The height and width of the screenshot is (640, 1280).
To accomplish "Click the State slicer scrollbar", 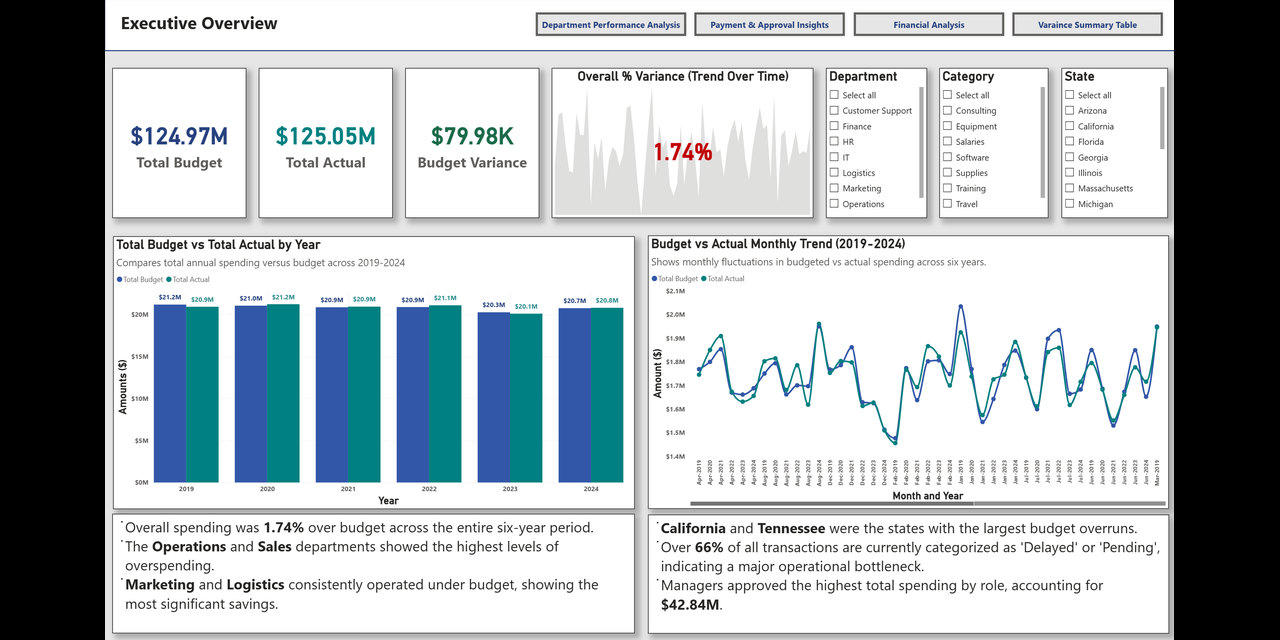I will 1162,117.
